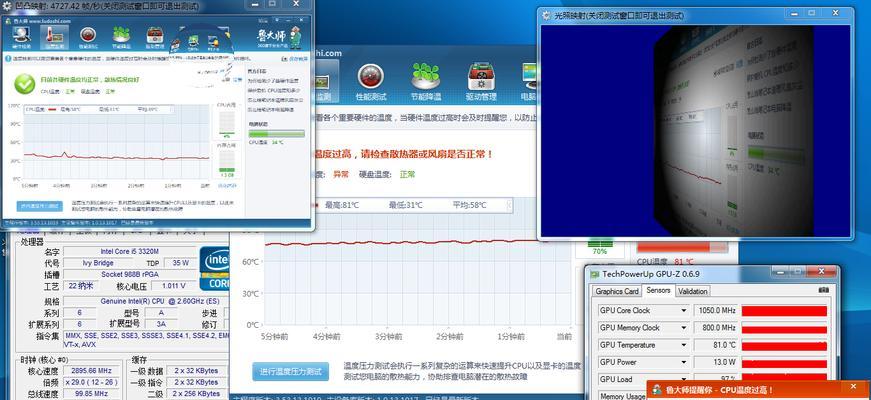The width and height of the screenshot is (871, 400).
Task: Select the 1.011 V core voltage value
Action: tap(173, 286)
